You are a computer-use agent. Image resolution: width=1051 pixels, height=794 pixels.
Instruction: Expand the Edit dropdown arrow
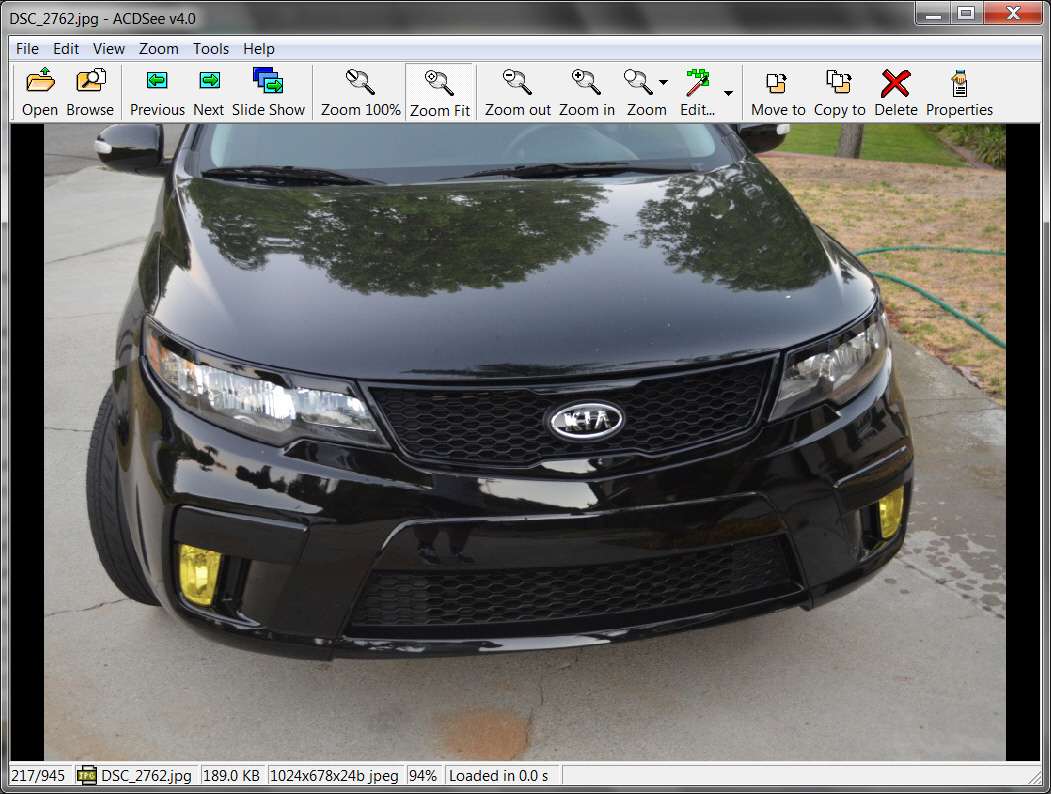point(729,93)
